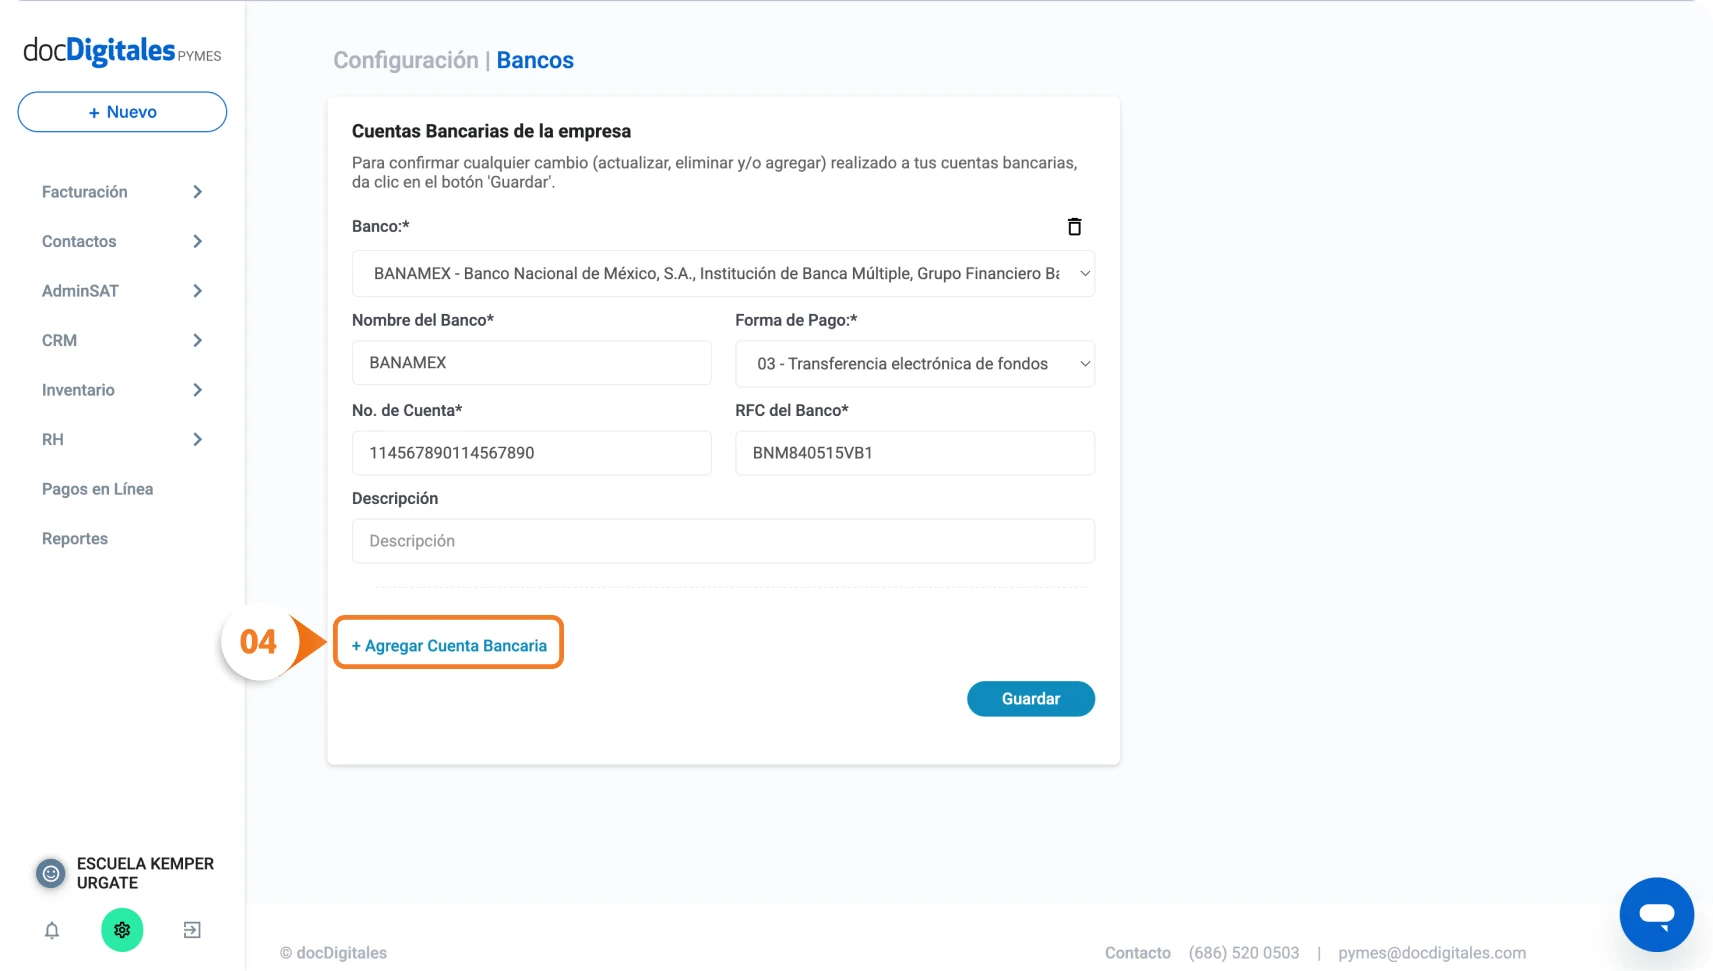Open the chat support bubble

tap(1656, 914)
